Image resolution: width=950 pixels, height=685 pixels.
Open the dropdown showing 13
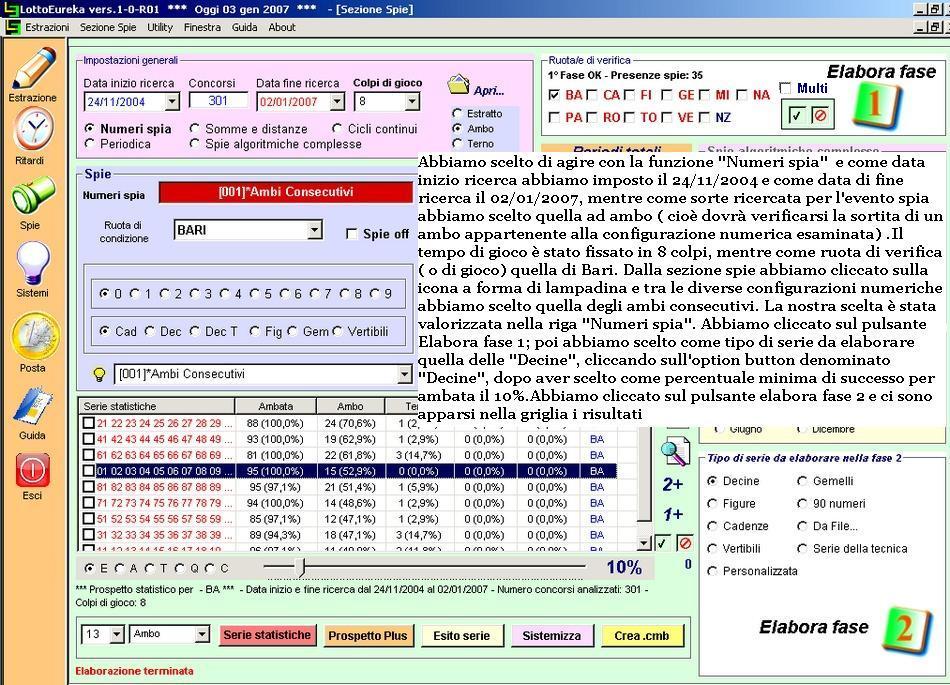117,634
